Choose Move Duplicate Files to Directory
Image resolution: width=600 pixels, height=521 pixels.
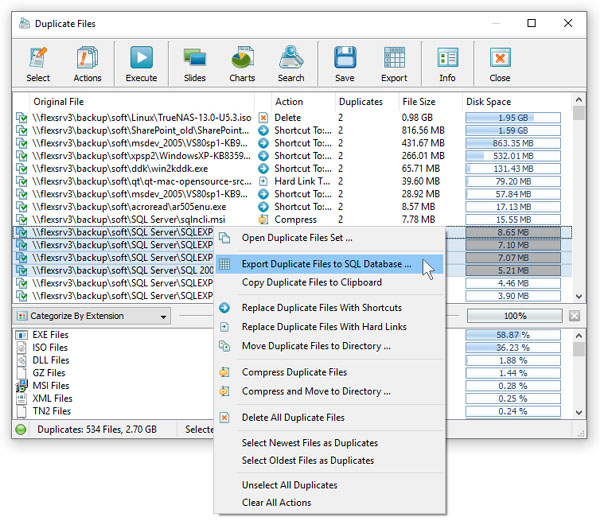point(329,346)
